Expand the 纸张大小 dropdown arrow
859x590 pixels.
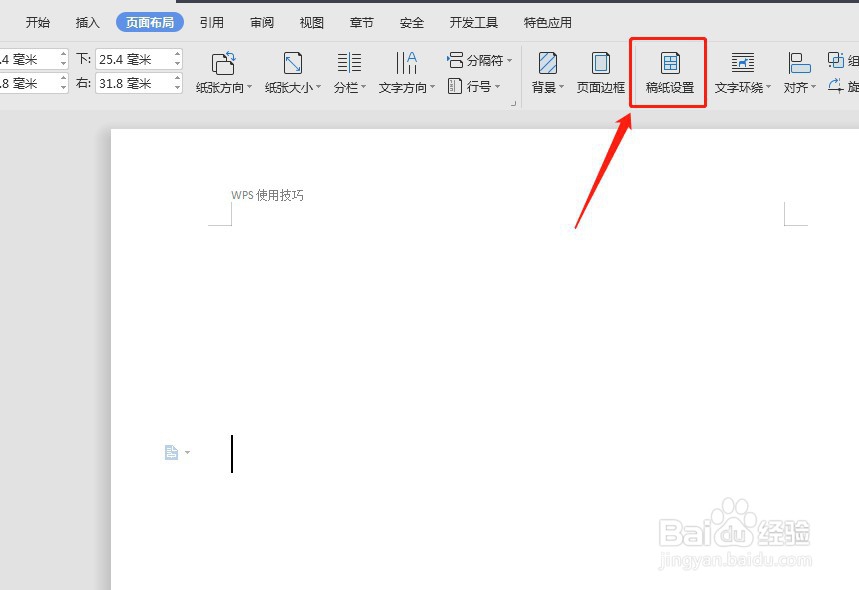(318, 87)
